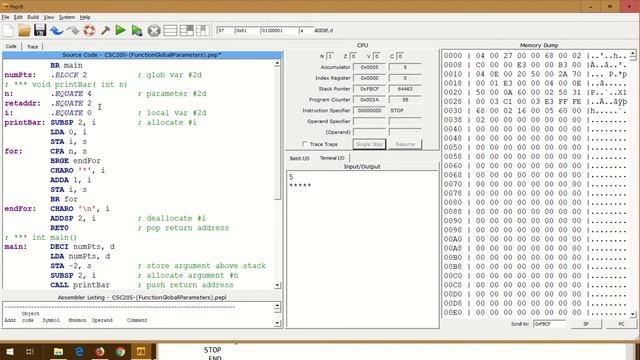Open the File menu
This screenshot has width=640, height=360.
(x=5, y=17)
